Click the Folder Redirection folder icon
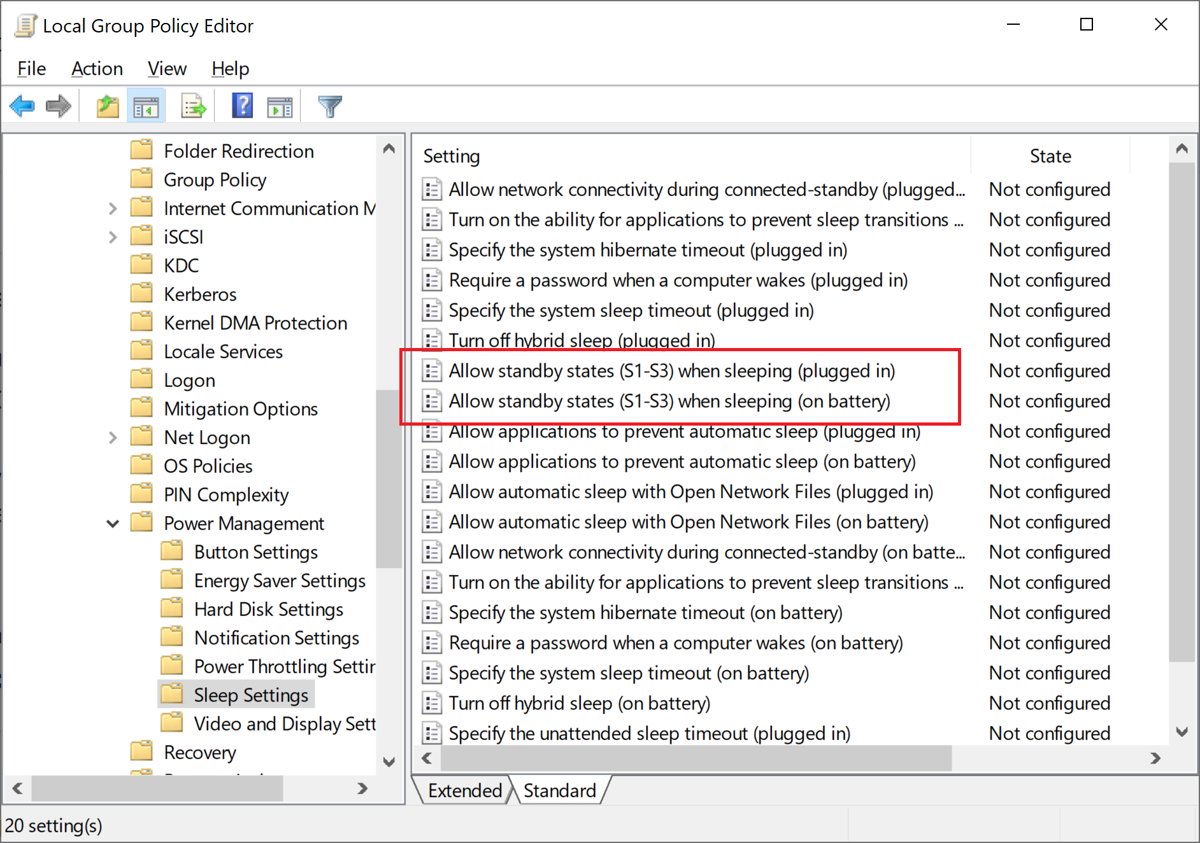The image size is (1200, 843). tap(143, 151)
